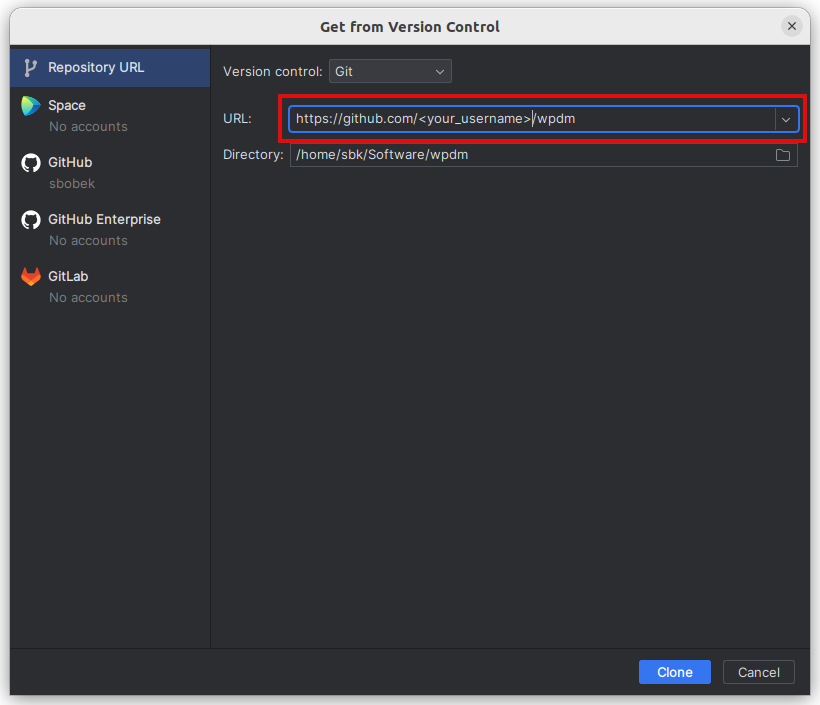Click the Repository URL branch icon
The height and width of the screenshot is (705, 820).
pos(31,68)
